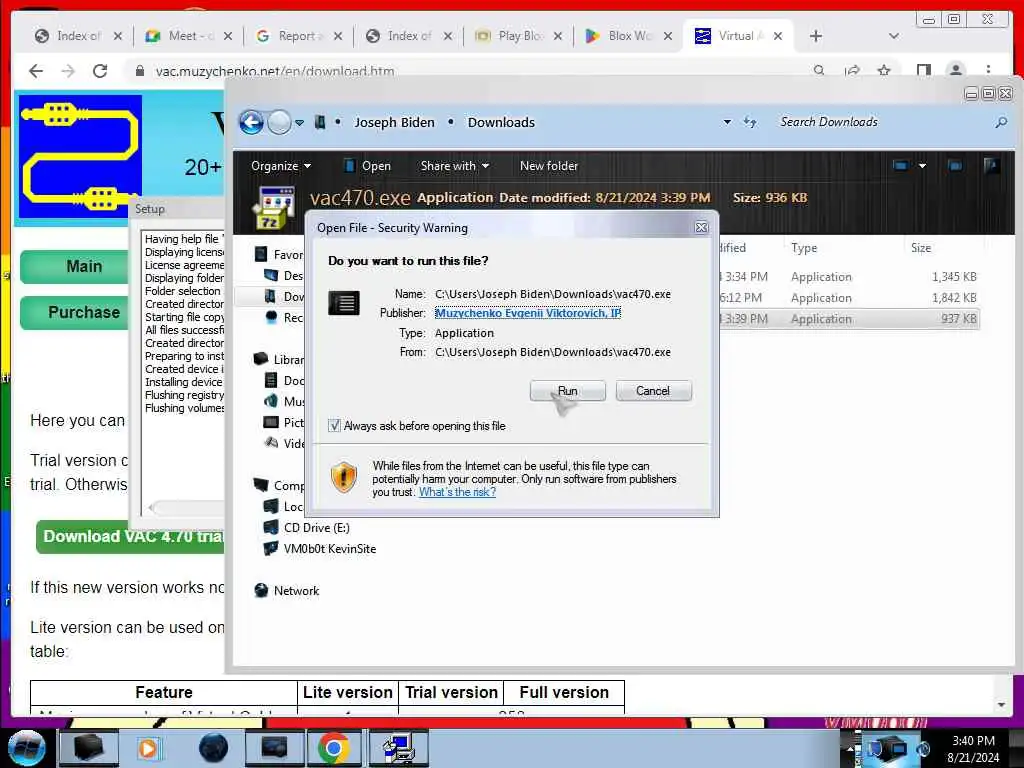The width and height of the screenshot is (1024, 768).
Task: Click New folder in the Explorer toolbar
Action: (549, 166)
